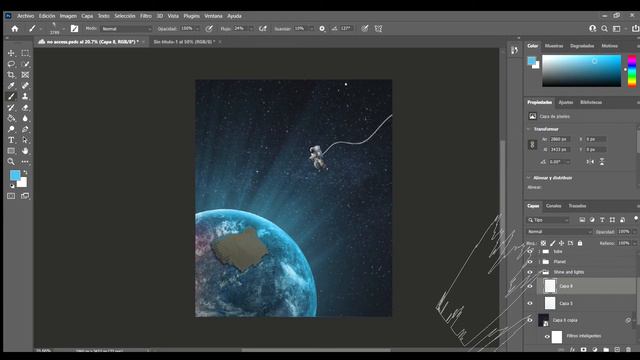Hide the Capa 5 layer
The image size is (640, 360).
tap(530, 303)
